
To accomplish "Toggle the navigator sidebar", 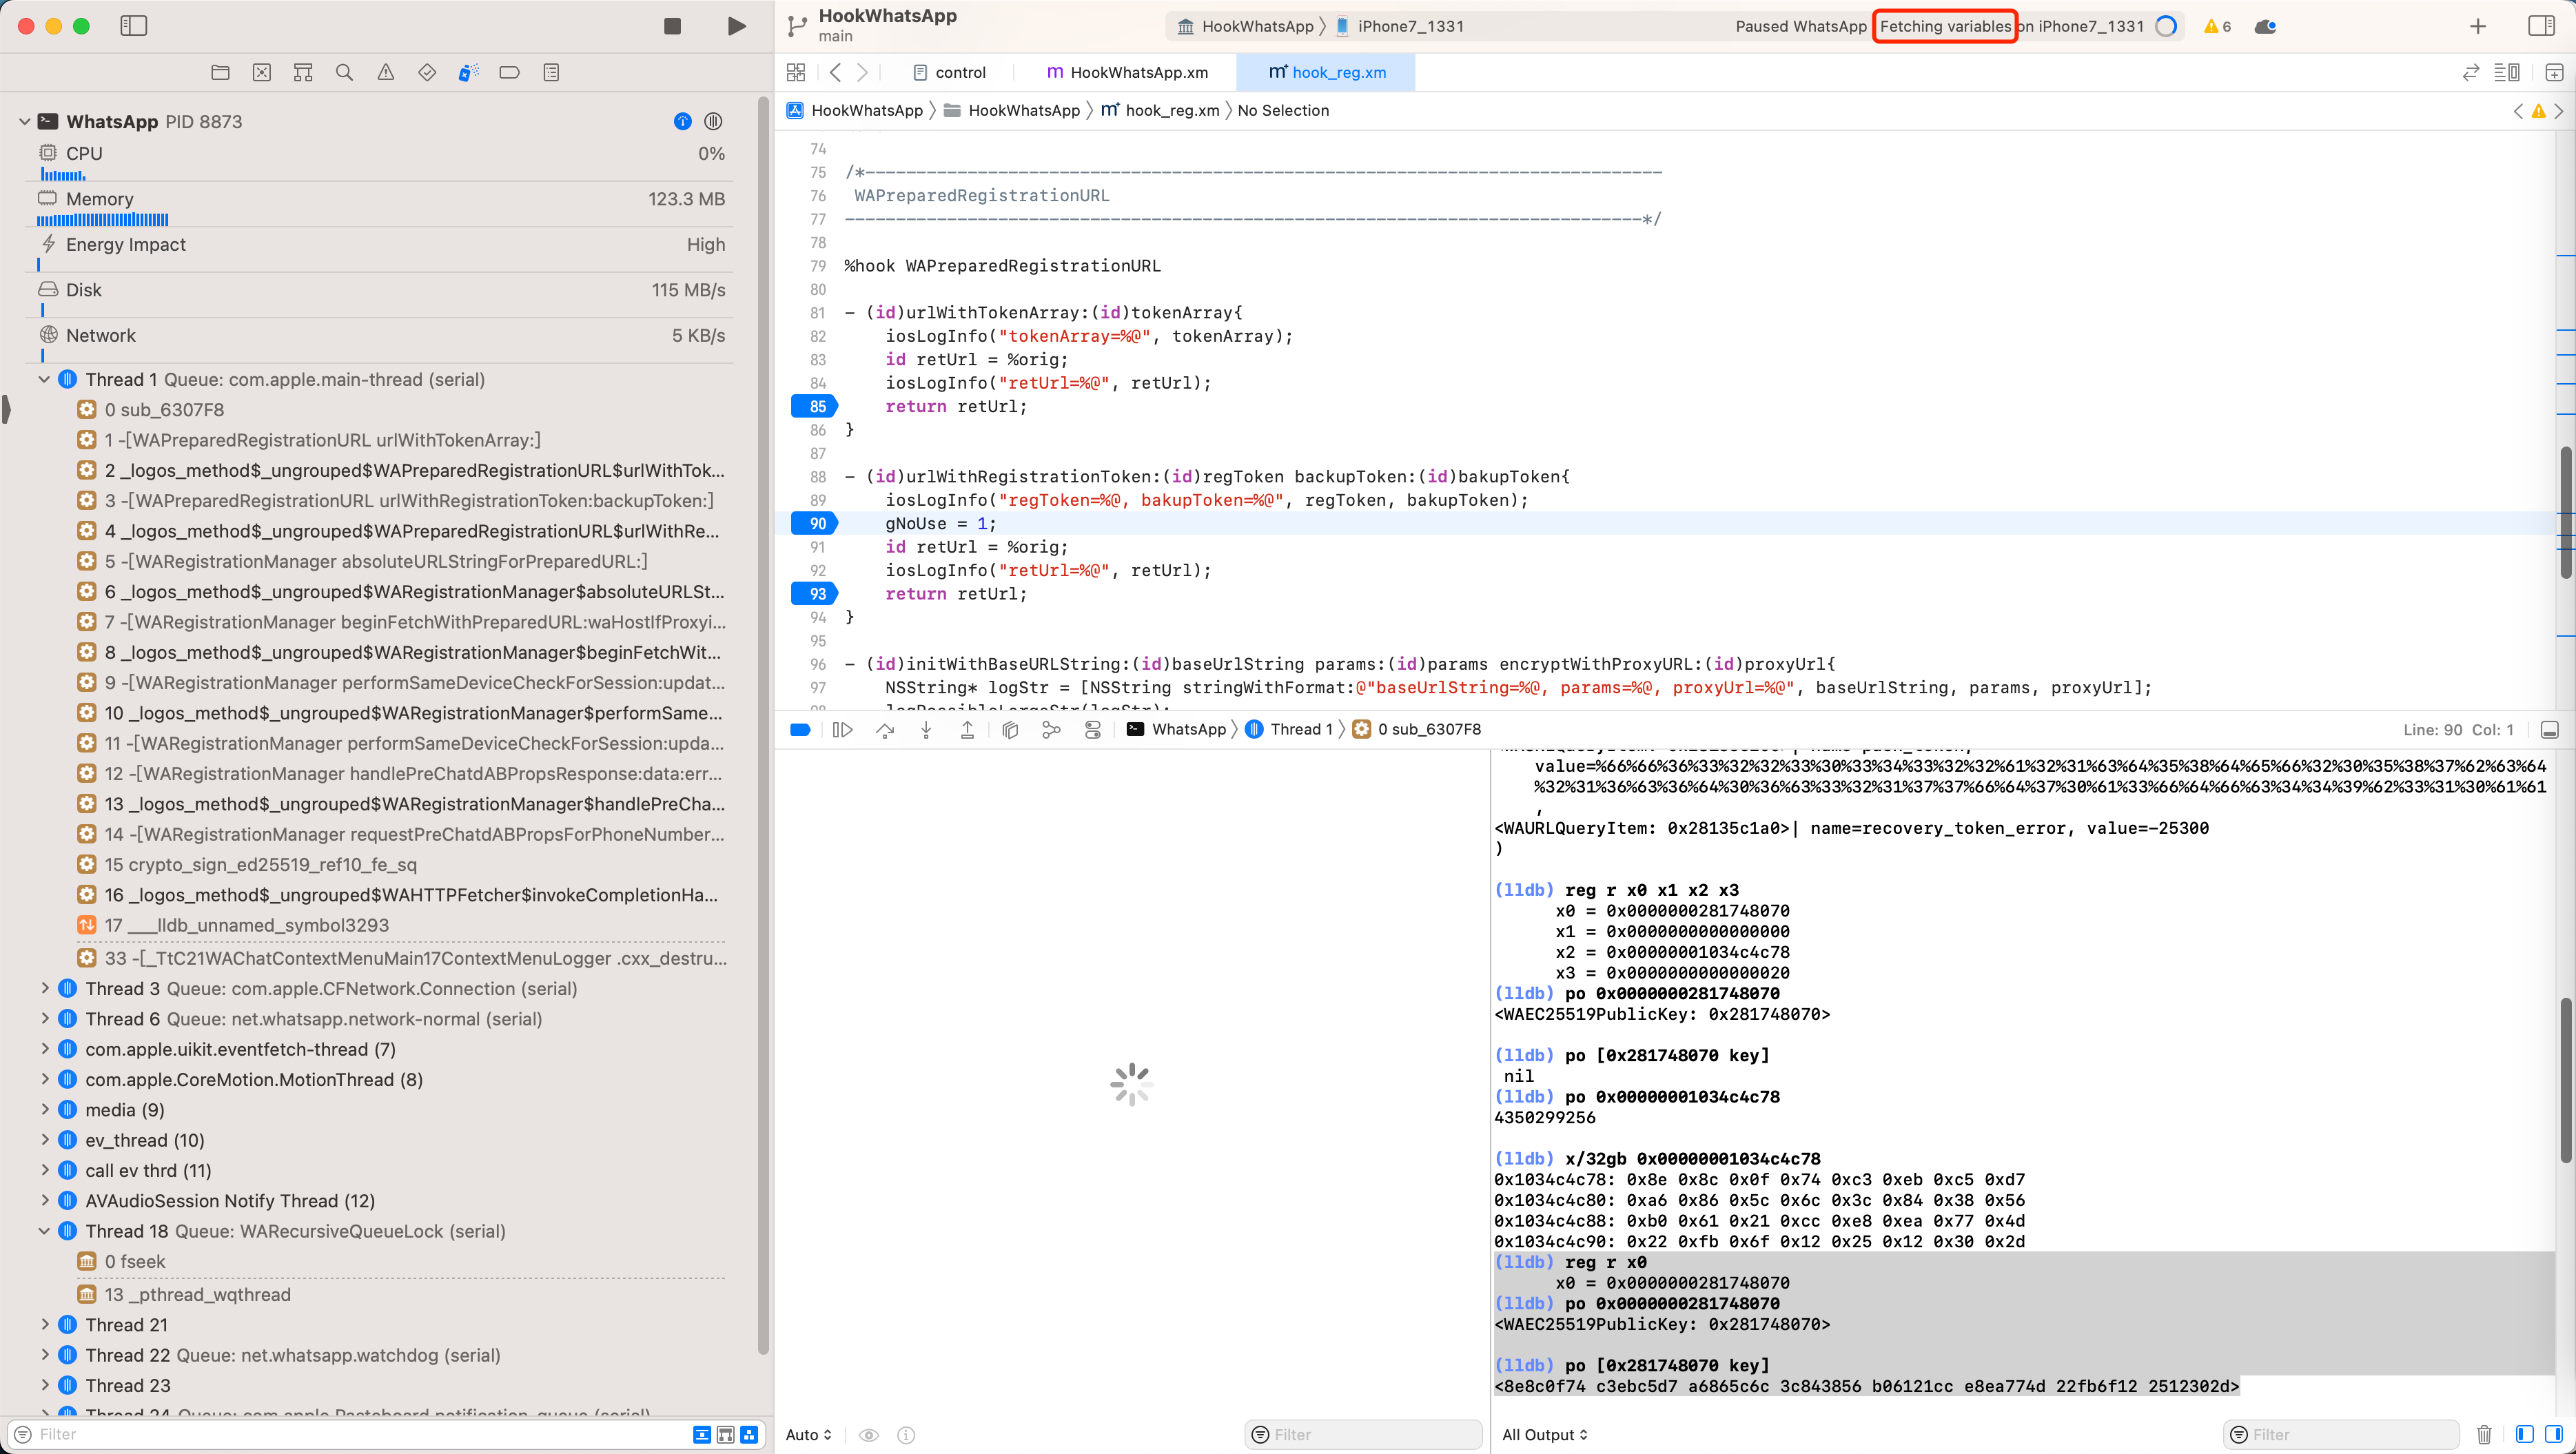I will (x=133, y=26).
